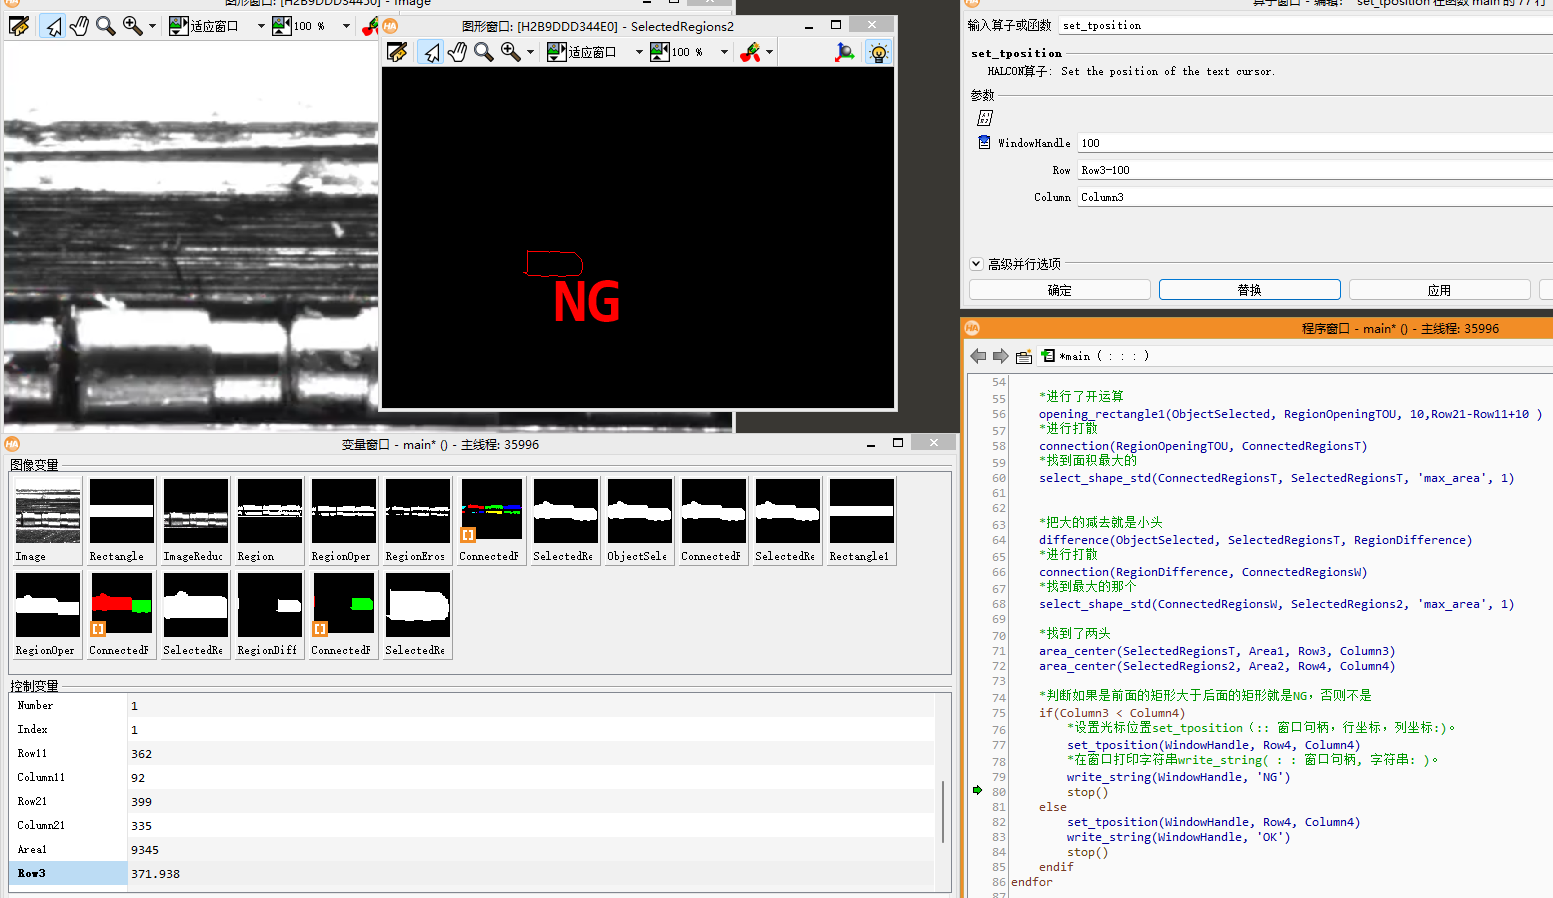
Task: Click the fit-window icon in SelectedRegions2 window
Action: click(556, 52)
